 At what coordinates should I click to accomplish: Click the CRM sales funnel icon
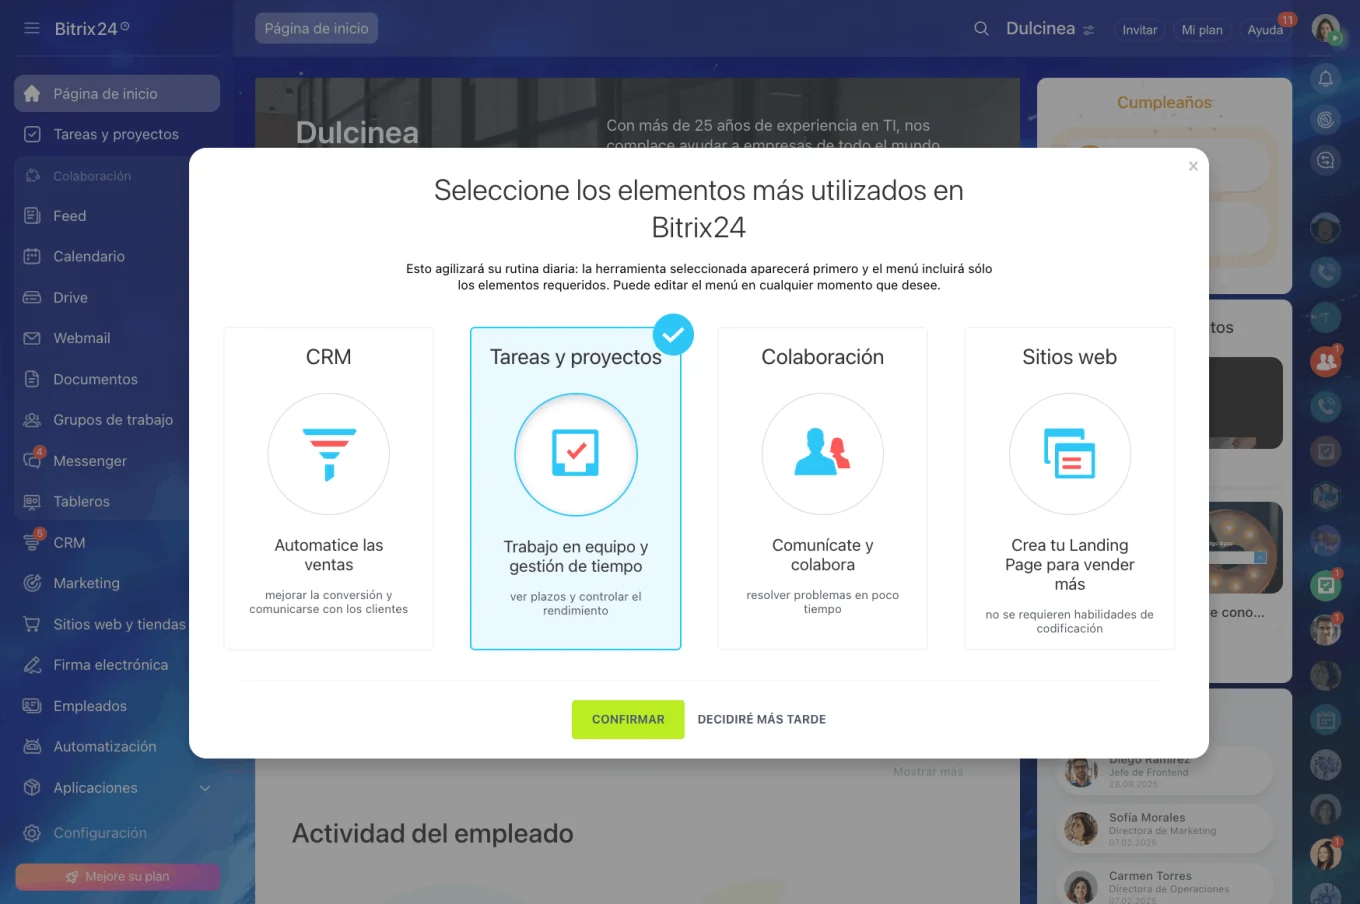point(328,454)
